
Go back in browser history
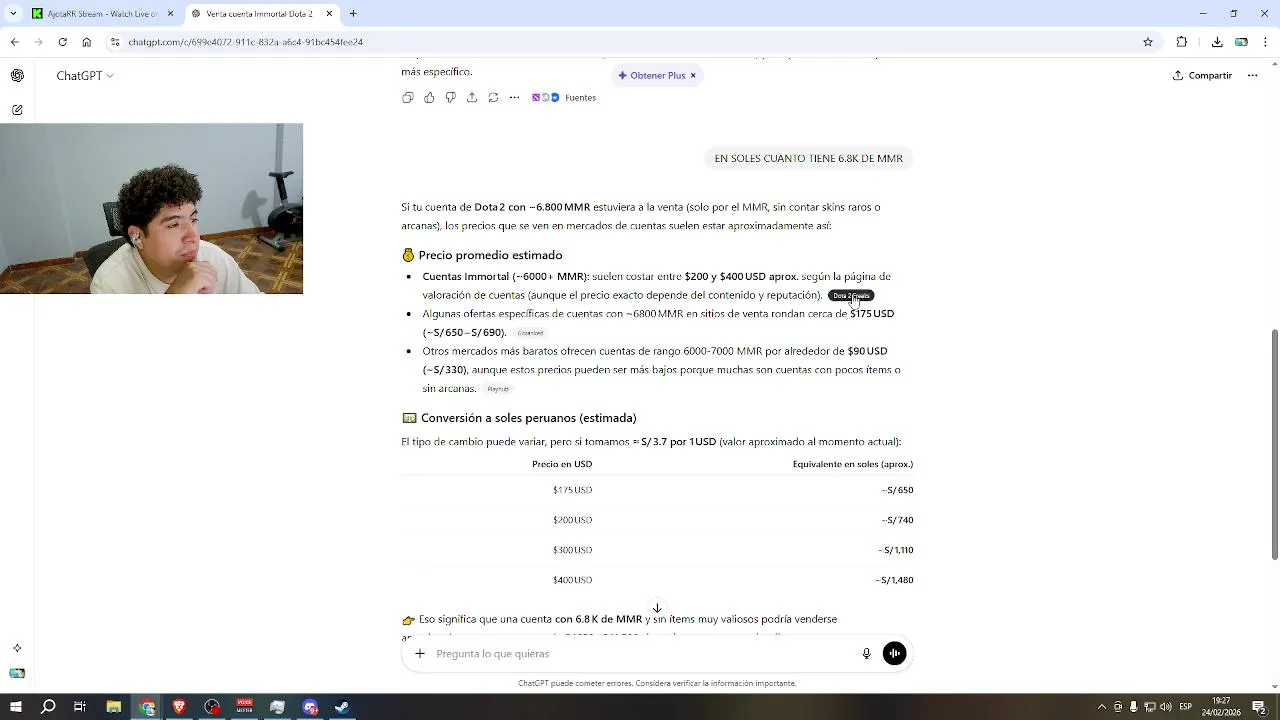point(14,42)
